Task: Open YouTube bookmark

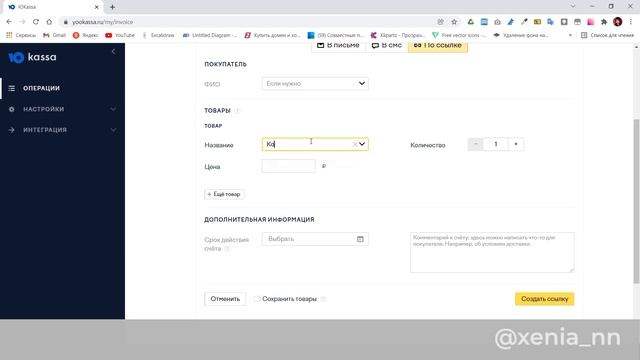Action: point(120,35)
